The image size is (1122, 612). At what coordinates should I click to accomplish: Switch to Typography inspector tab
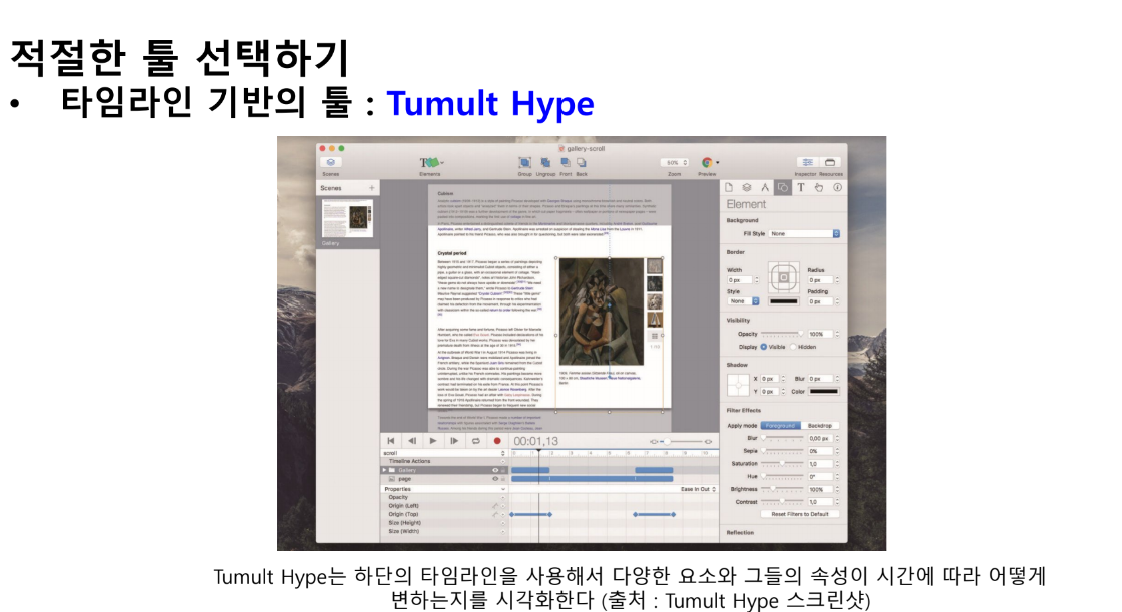[x=801, y=188]
